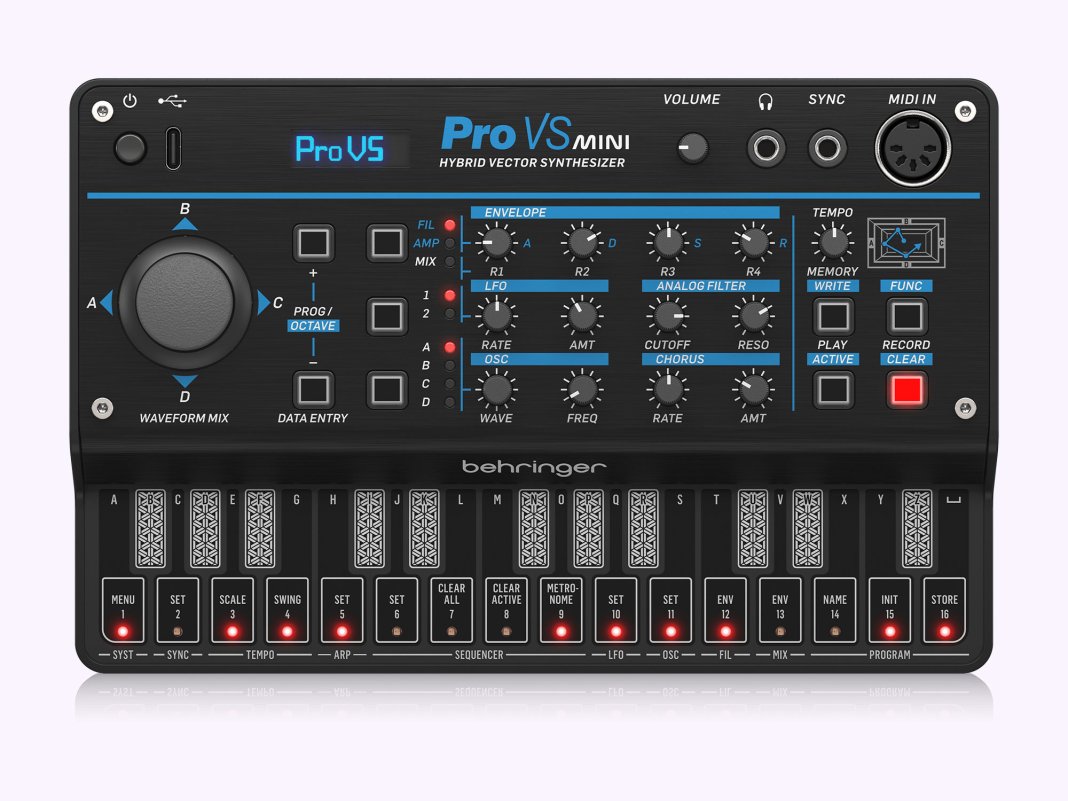Click the MIDI IN DIN socket
Viewport: 1068px width, 801px height.
point(912,149)
